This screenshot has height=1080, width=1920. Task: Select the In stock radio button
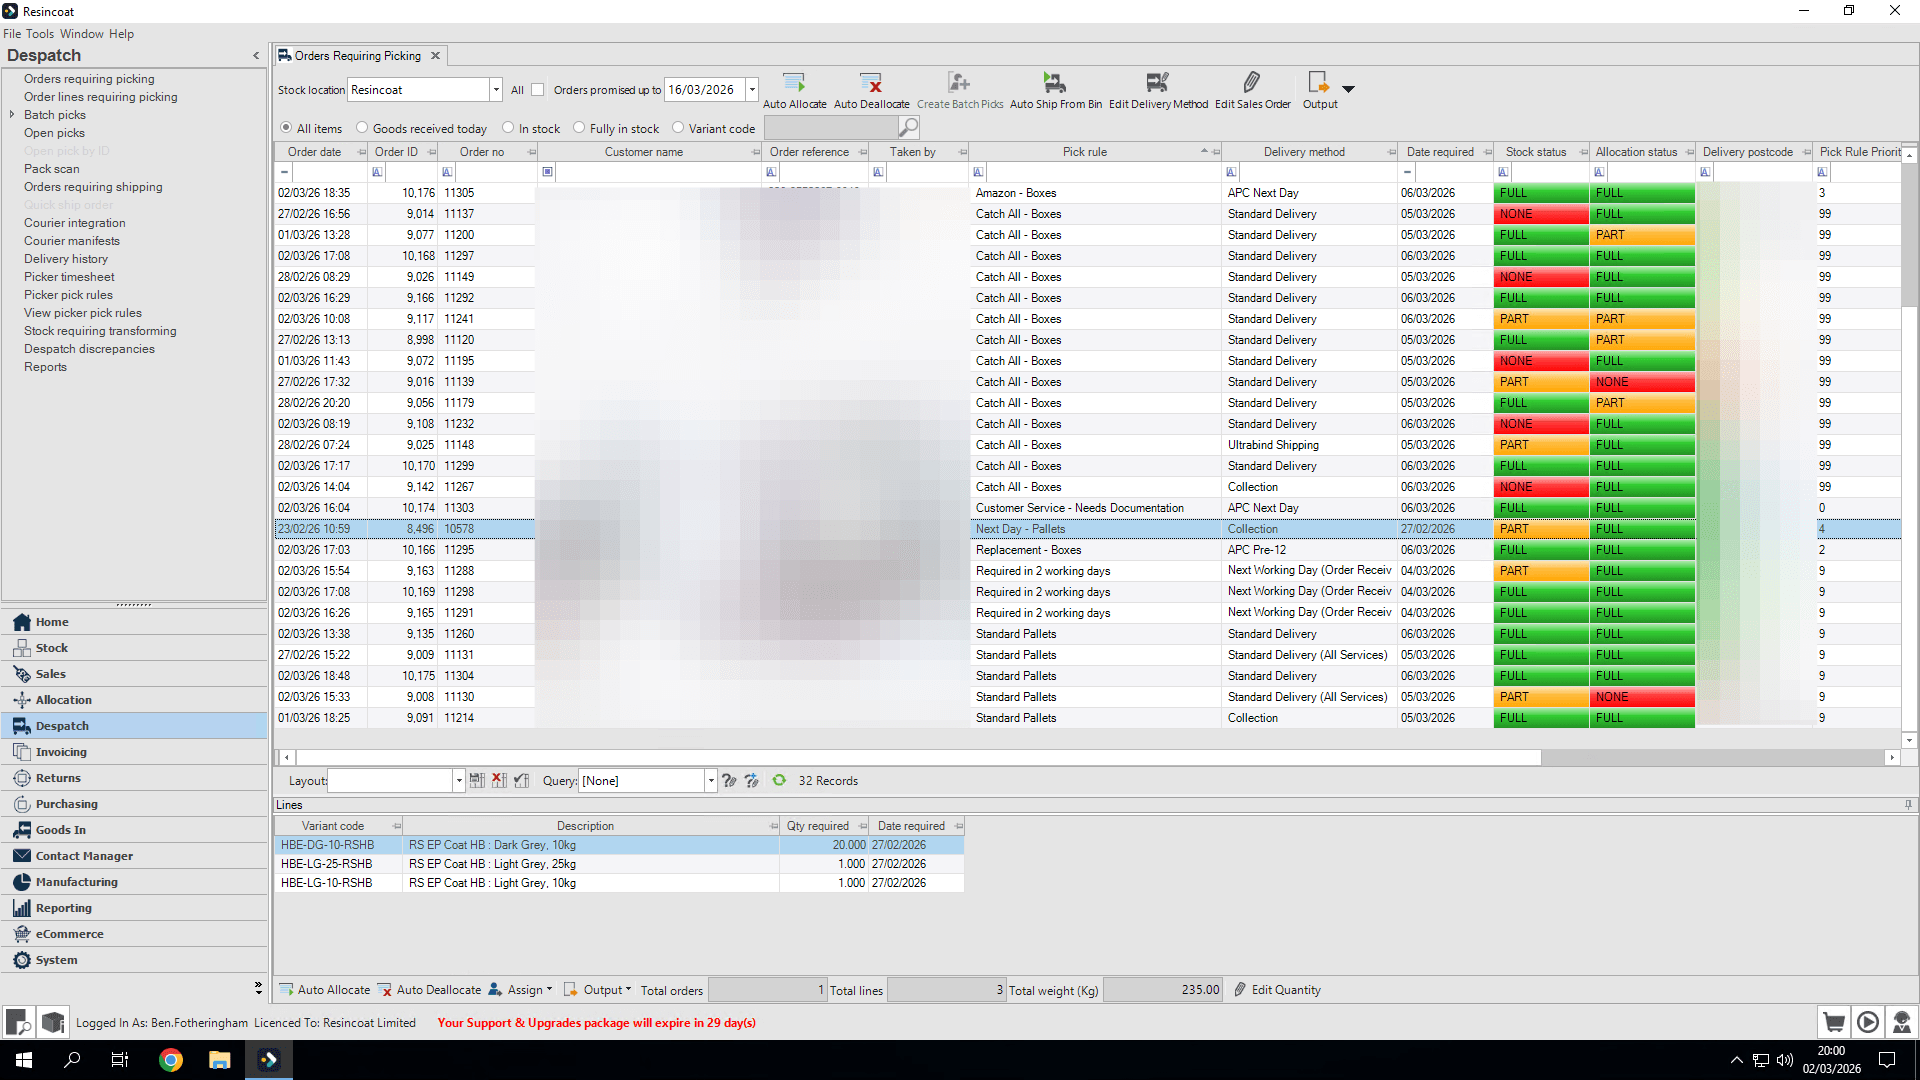click(509, 128)
